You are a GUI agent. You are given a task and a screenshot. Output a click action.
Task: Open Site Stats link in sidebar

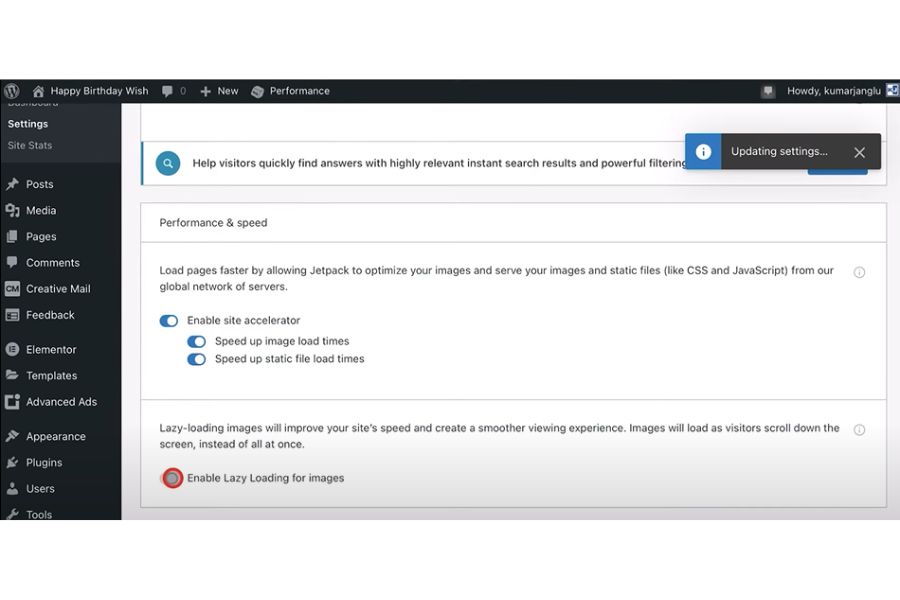pos(30,145)
